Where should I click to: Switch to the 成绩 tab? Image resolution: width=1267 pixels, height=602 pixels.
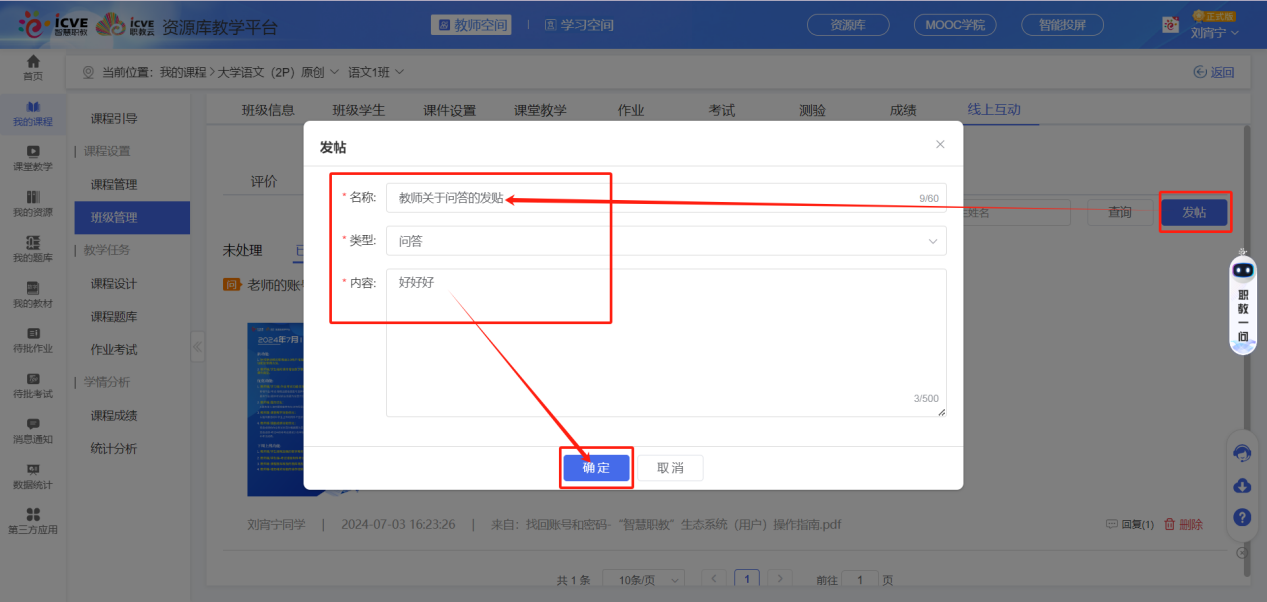(x=901, y=110)
